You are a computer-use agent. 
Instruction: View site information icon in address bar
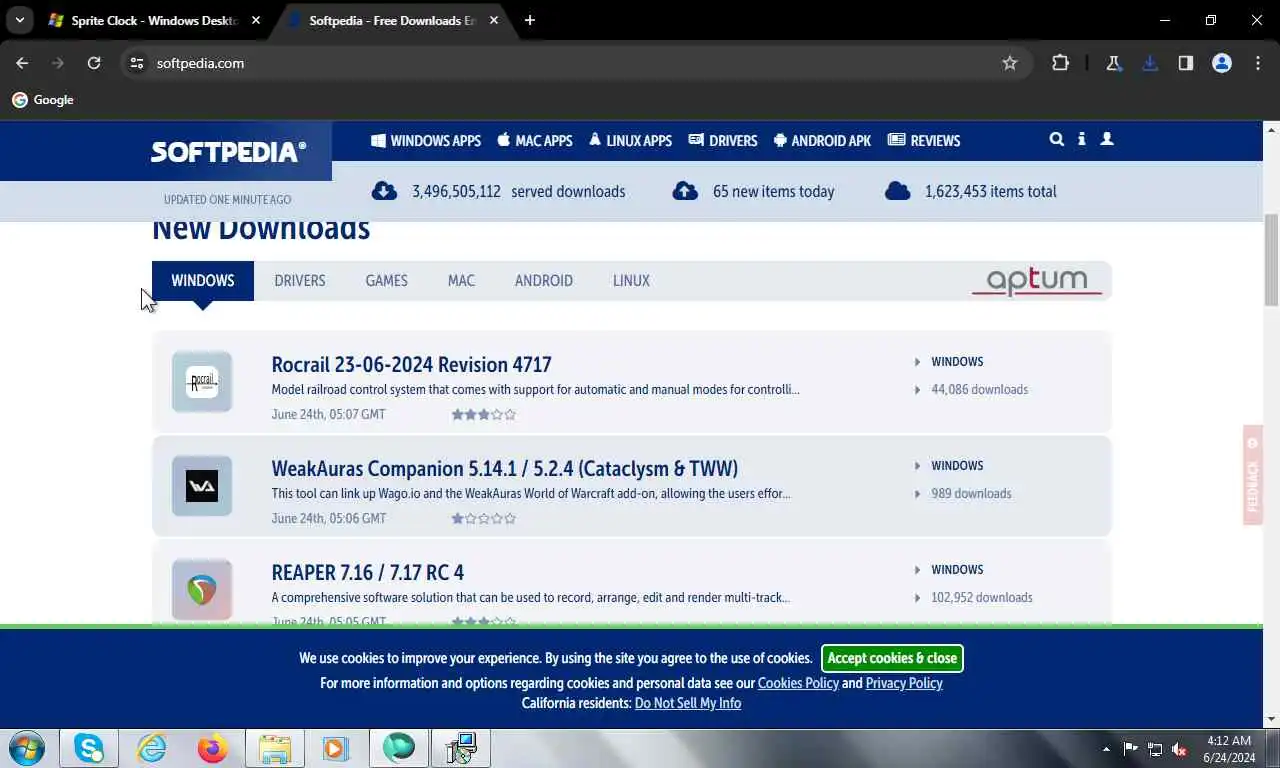point(137,63)
